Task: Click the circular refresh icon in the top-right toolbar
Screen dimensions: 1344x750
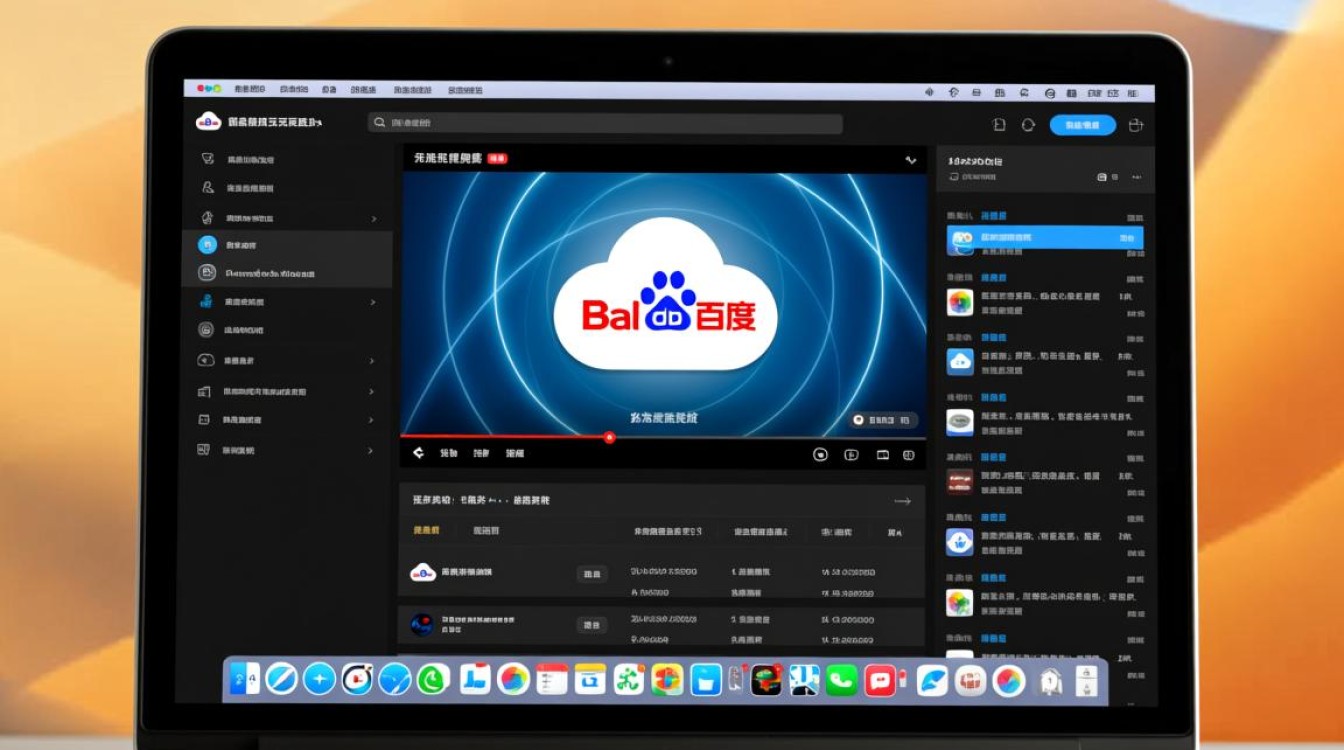Action: coord(1028,125)
